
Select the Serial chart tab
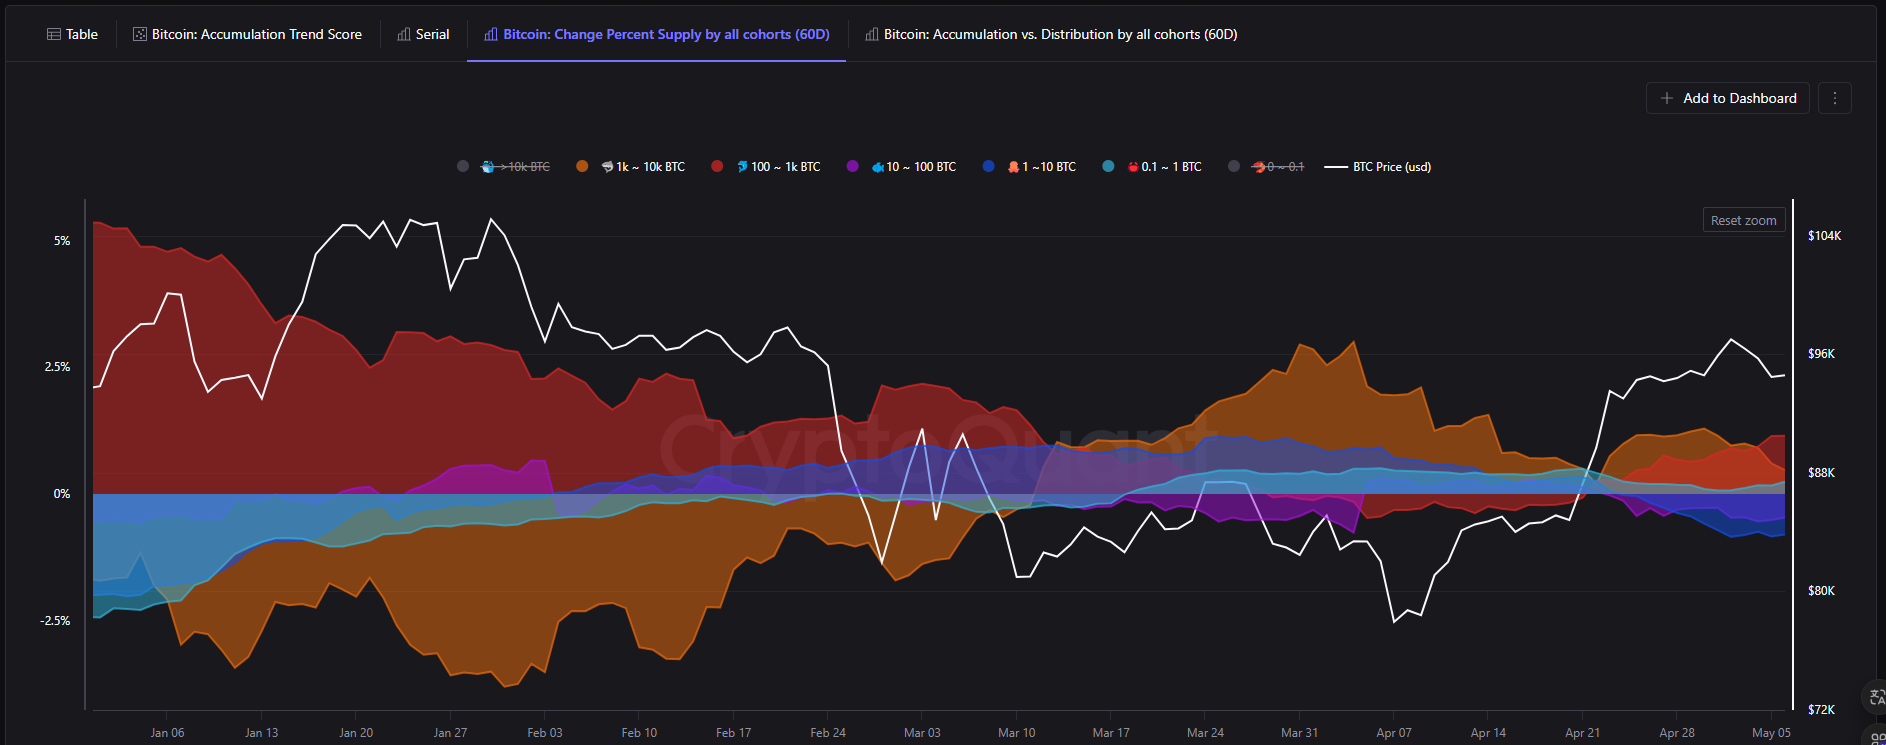click(x=423, y=34)
